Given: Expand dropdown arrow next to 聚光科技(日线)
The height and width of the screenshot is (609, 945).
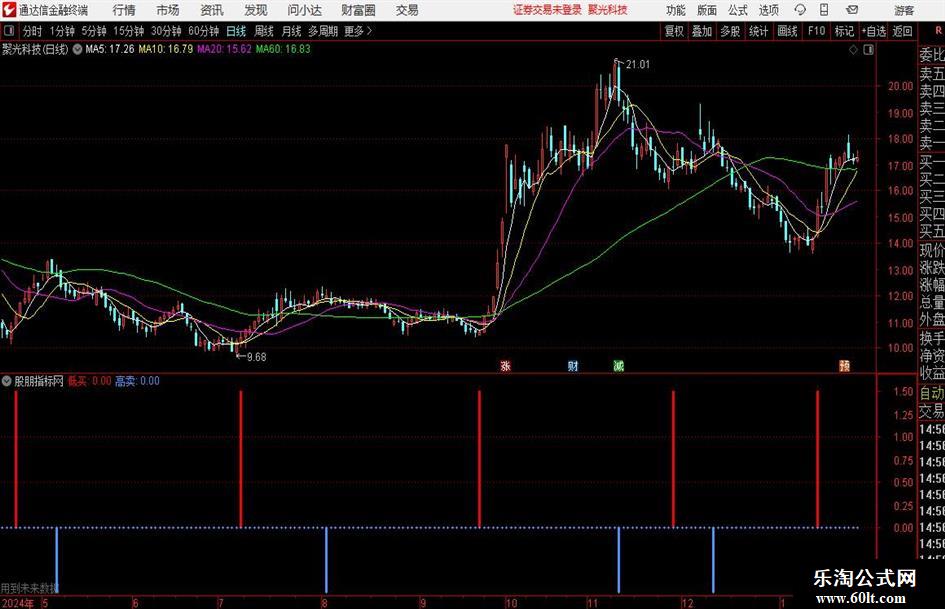Looking at the screenshot, I should pyautogui.click(x=77, y=49).
